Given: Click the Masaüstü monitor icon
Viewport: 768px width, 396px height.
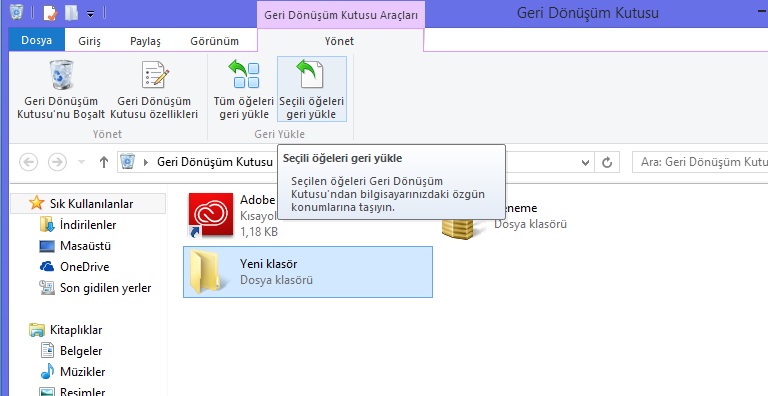Looking at the screenshot, I should tap(47, 246).
